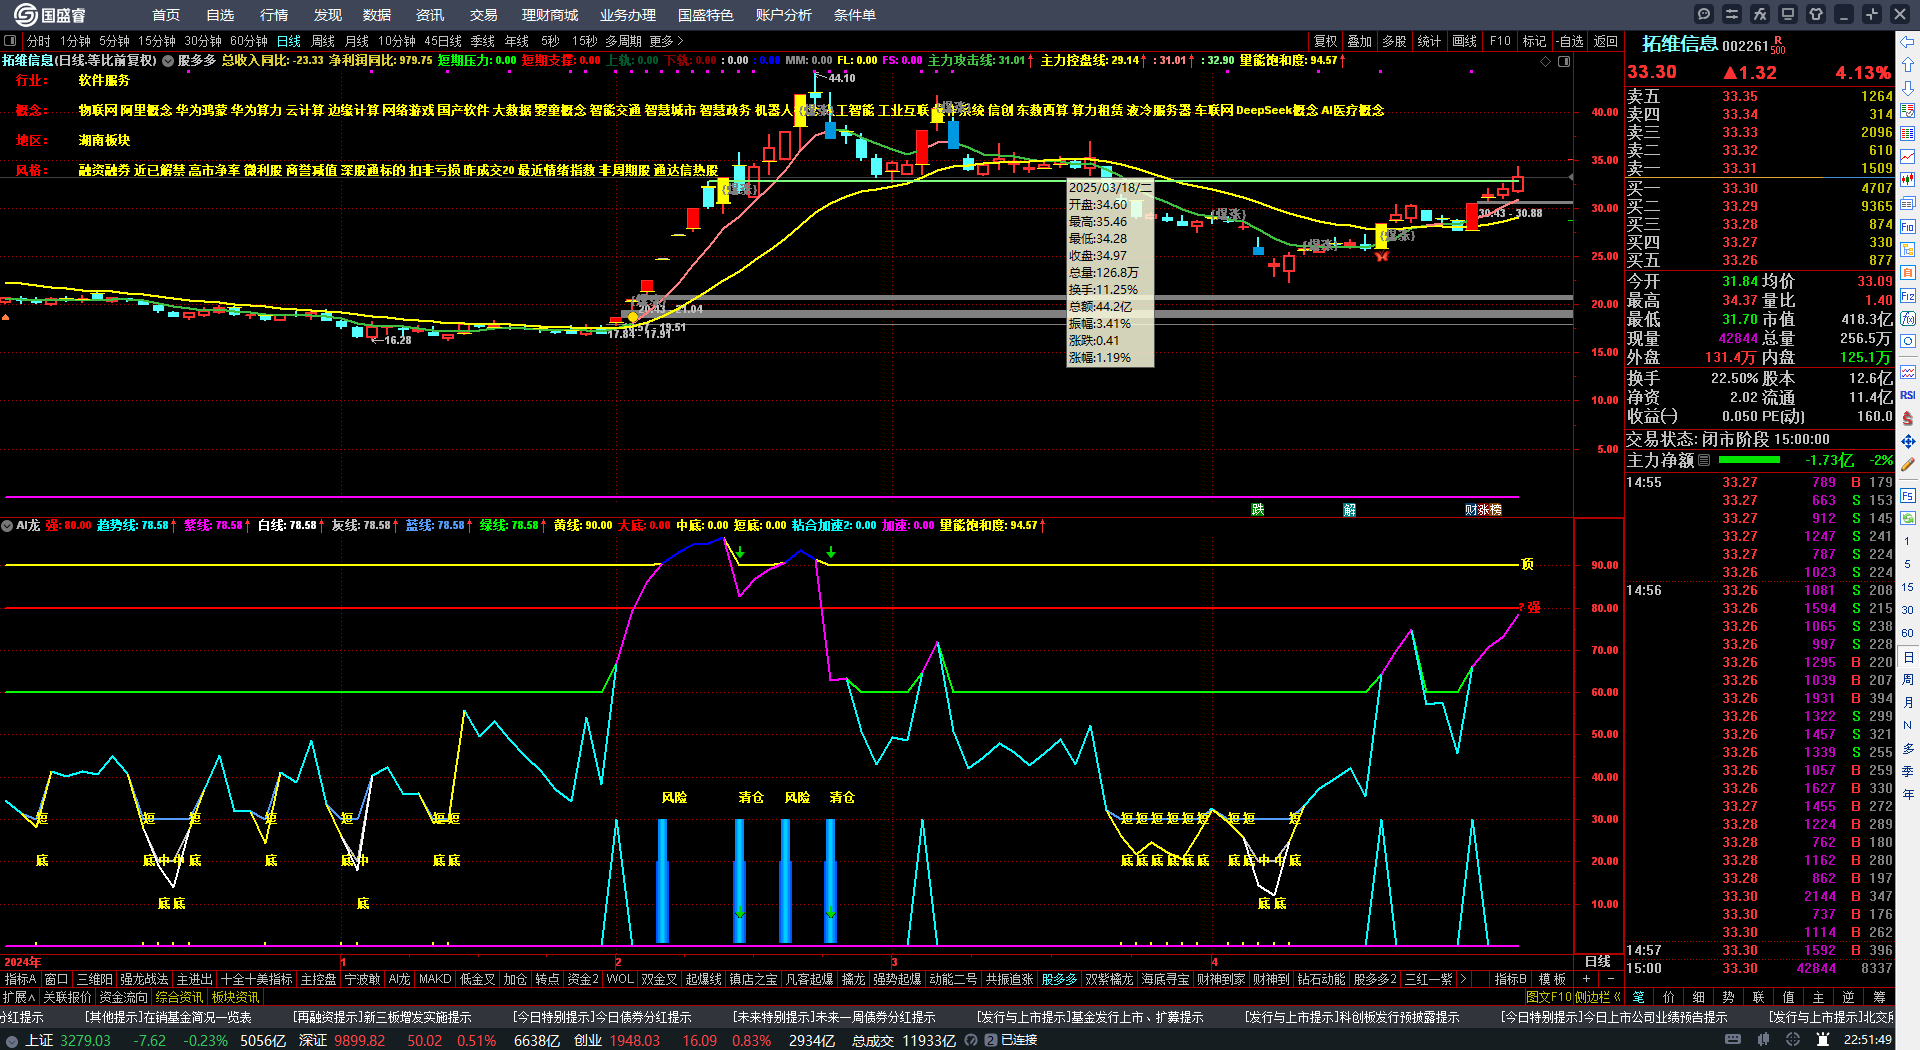1920x1050 pixels.
Task: Open the 指标A selector
Action: (x=20, y=979)
